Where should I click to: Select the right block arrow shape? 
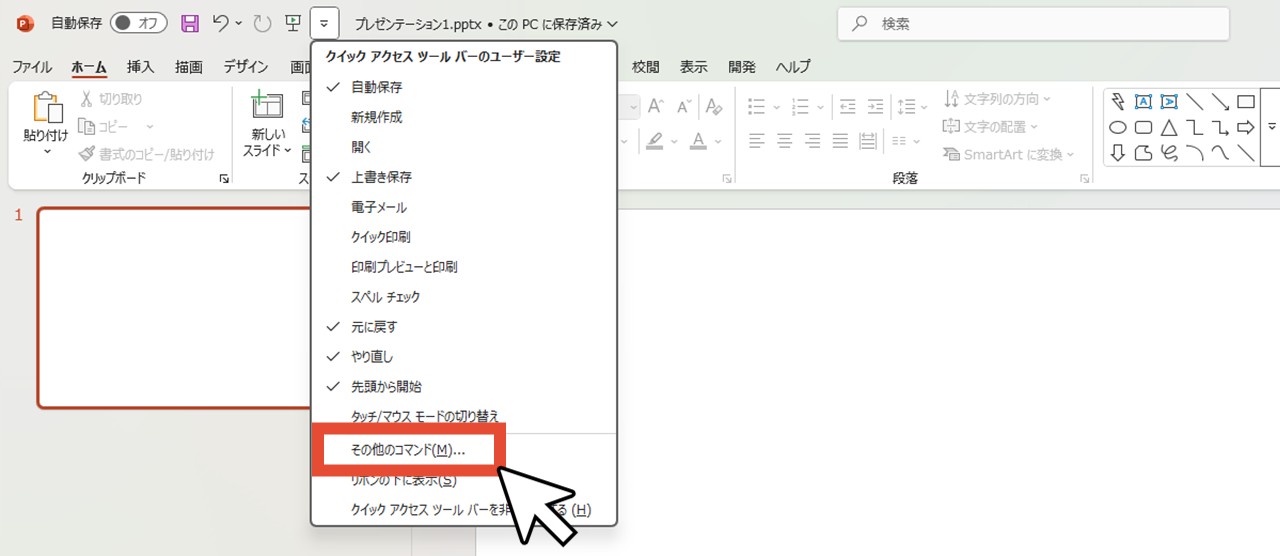point(1246,127)
